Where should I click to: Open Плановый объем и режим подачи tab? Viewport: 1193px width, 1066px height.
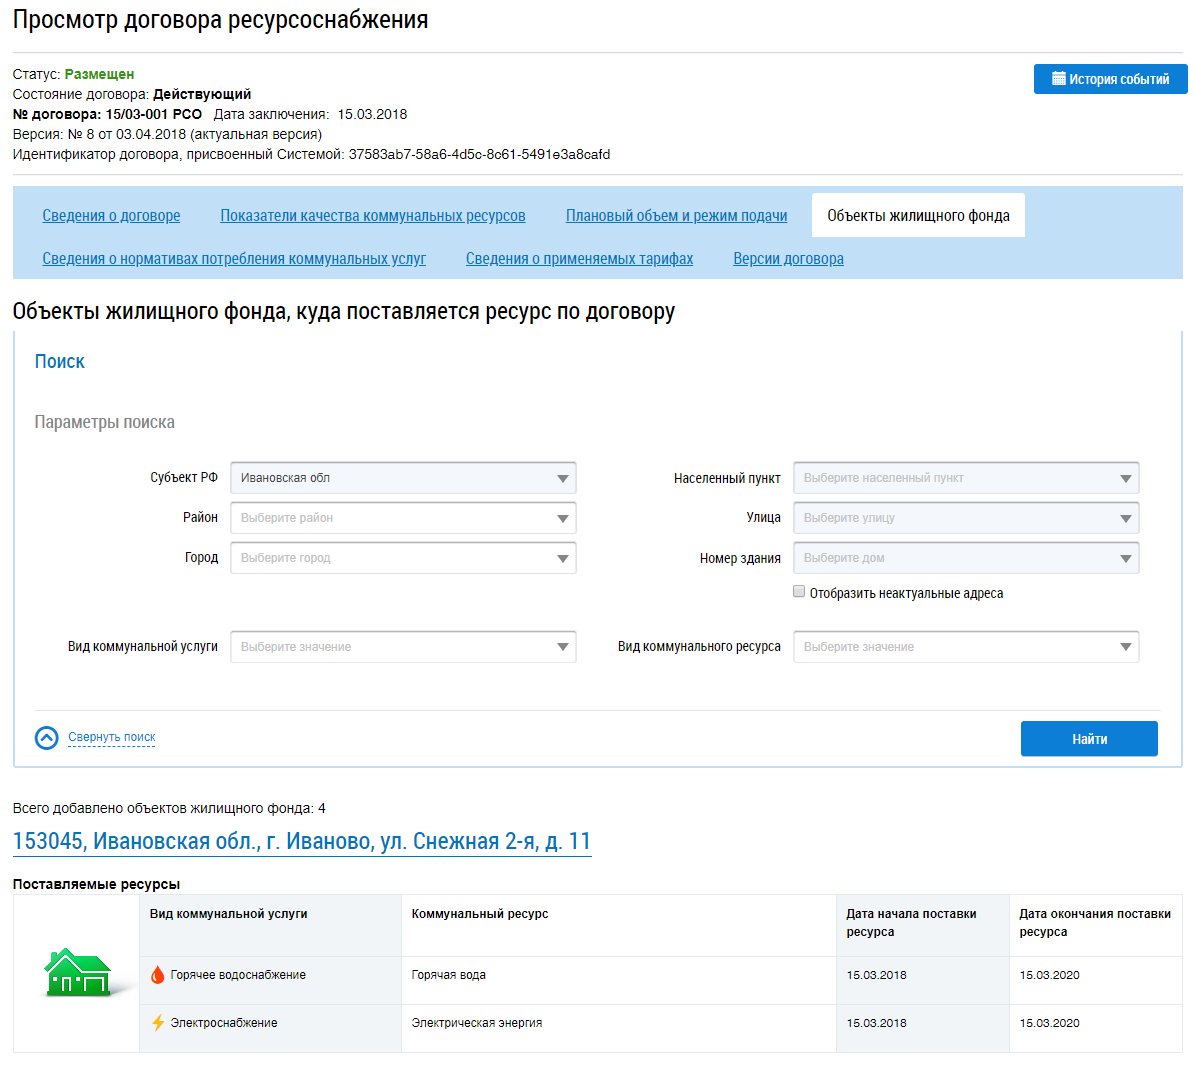[676, 216]
